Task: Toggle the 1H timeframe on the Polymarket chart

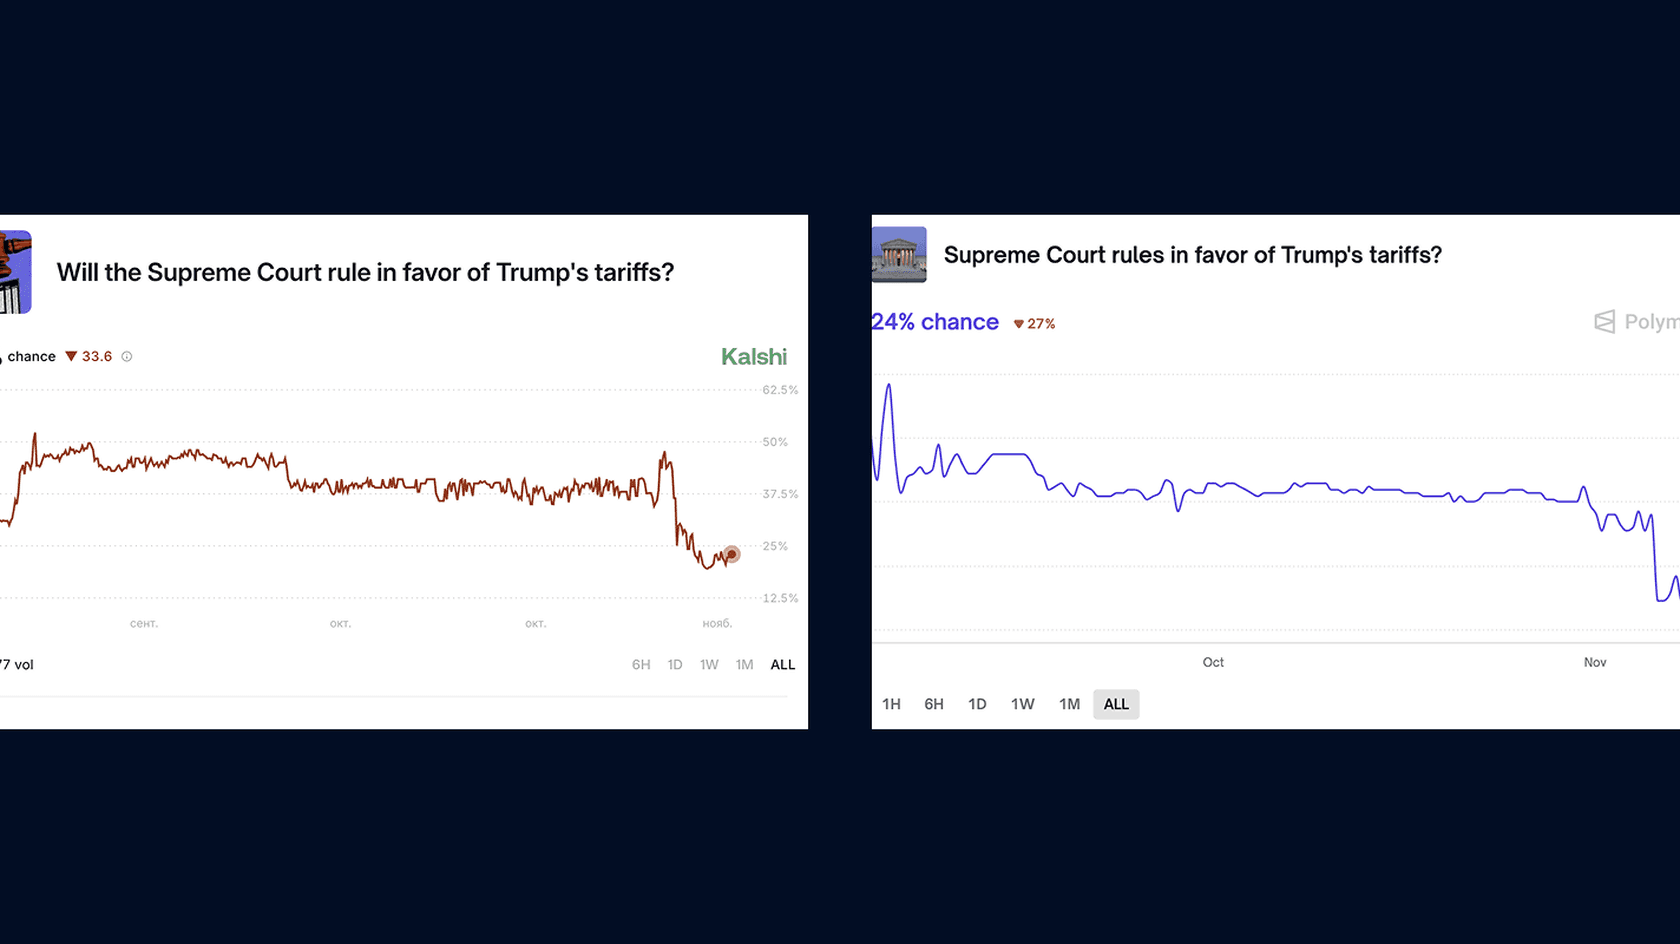Action: 892,704
